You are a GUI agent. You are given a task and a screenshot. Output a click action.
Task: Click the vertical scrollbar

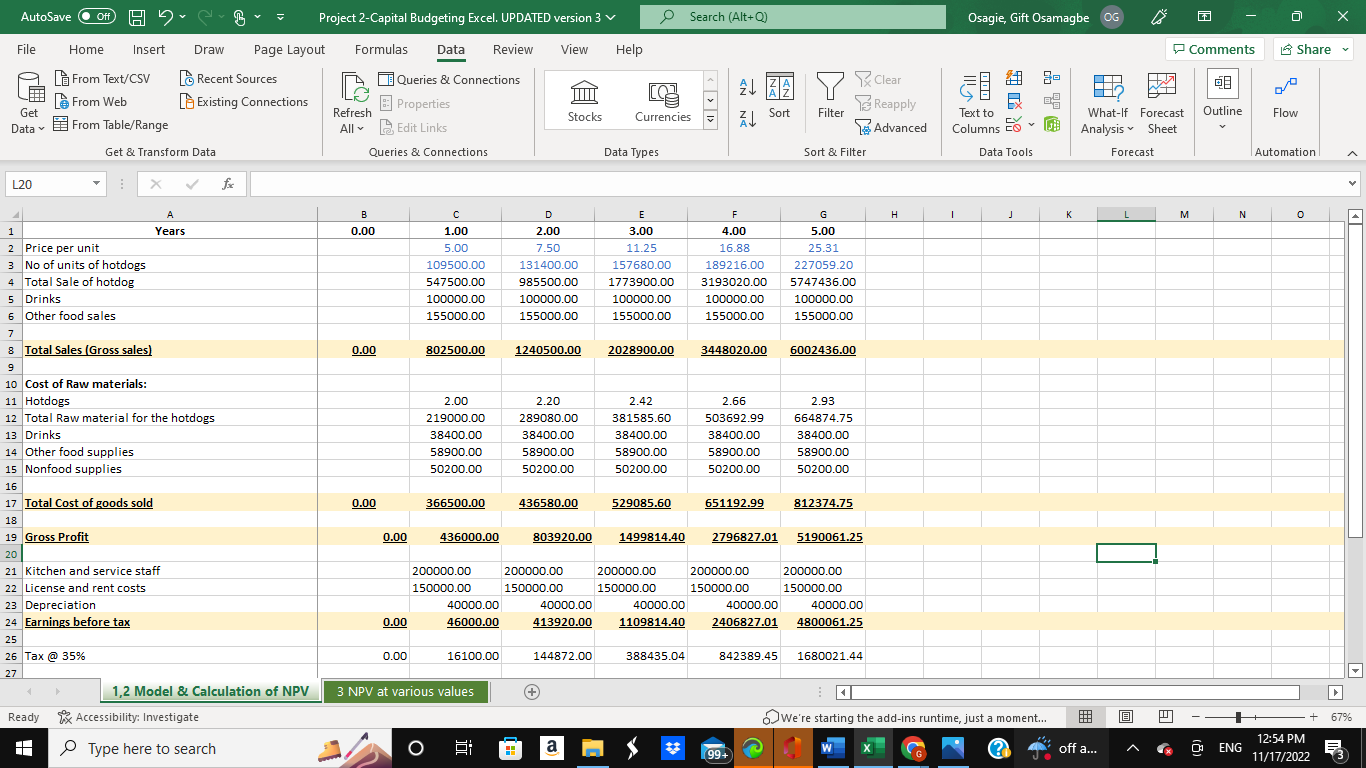pyautogui.click(x=1356, y=380)
